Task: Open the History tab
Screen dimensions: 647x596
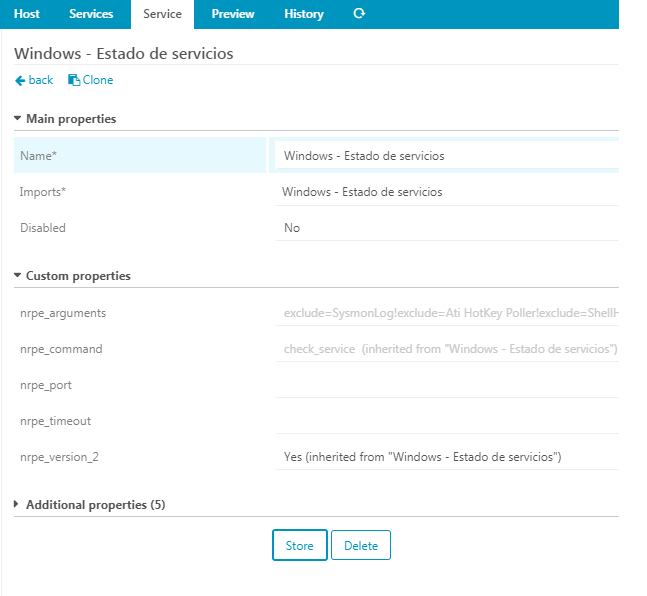Action: 304,14
